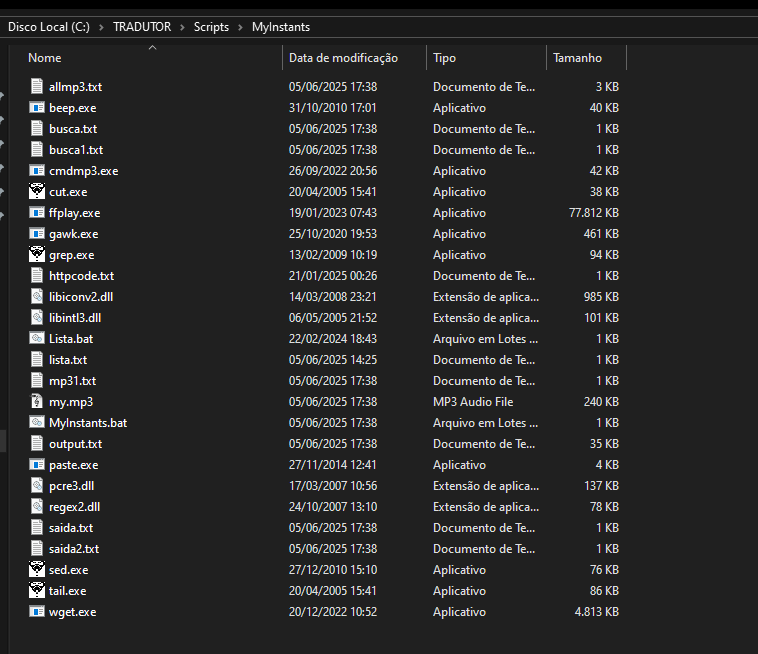Click the Tipo column header
This screenshot has height=654, width=758.
point(445,58)
